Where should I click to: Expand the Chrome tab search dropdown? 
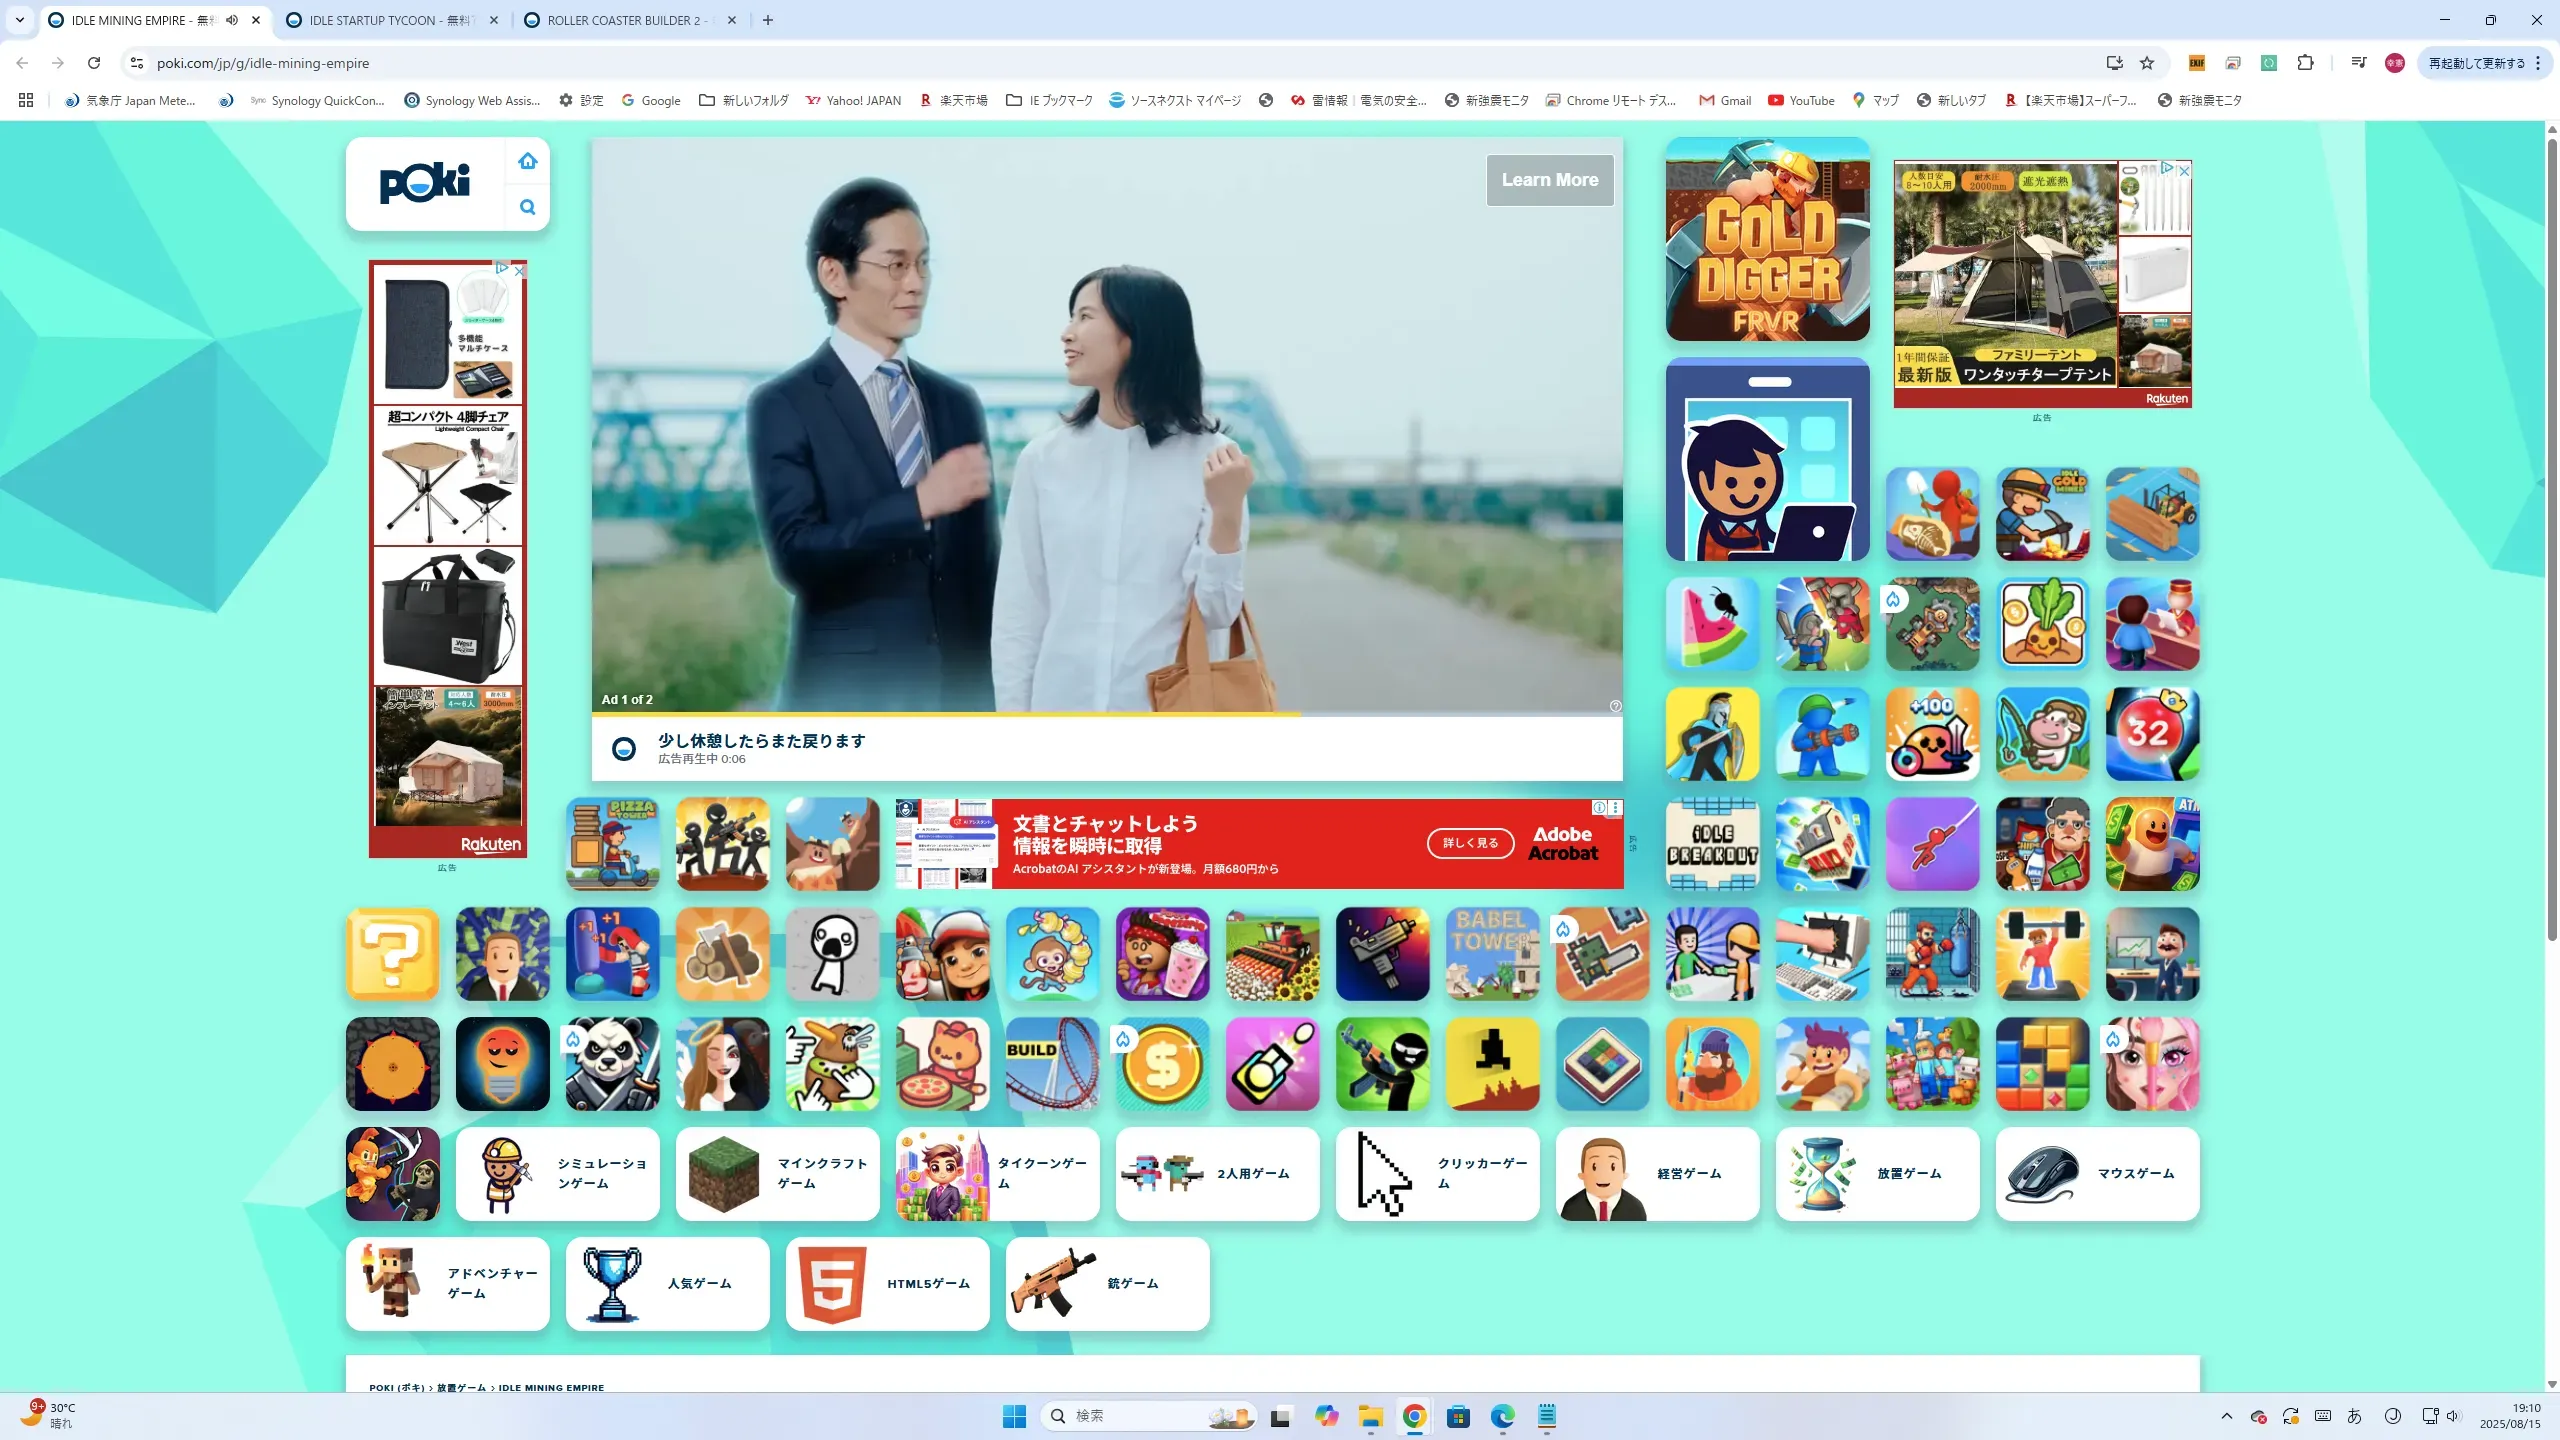click(x=19, y=20)
